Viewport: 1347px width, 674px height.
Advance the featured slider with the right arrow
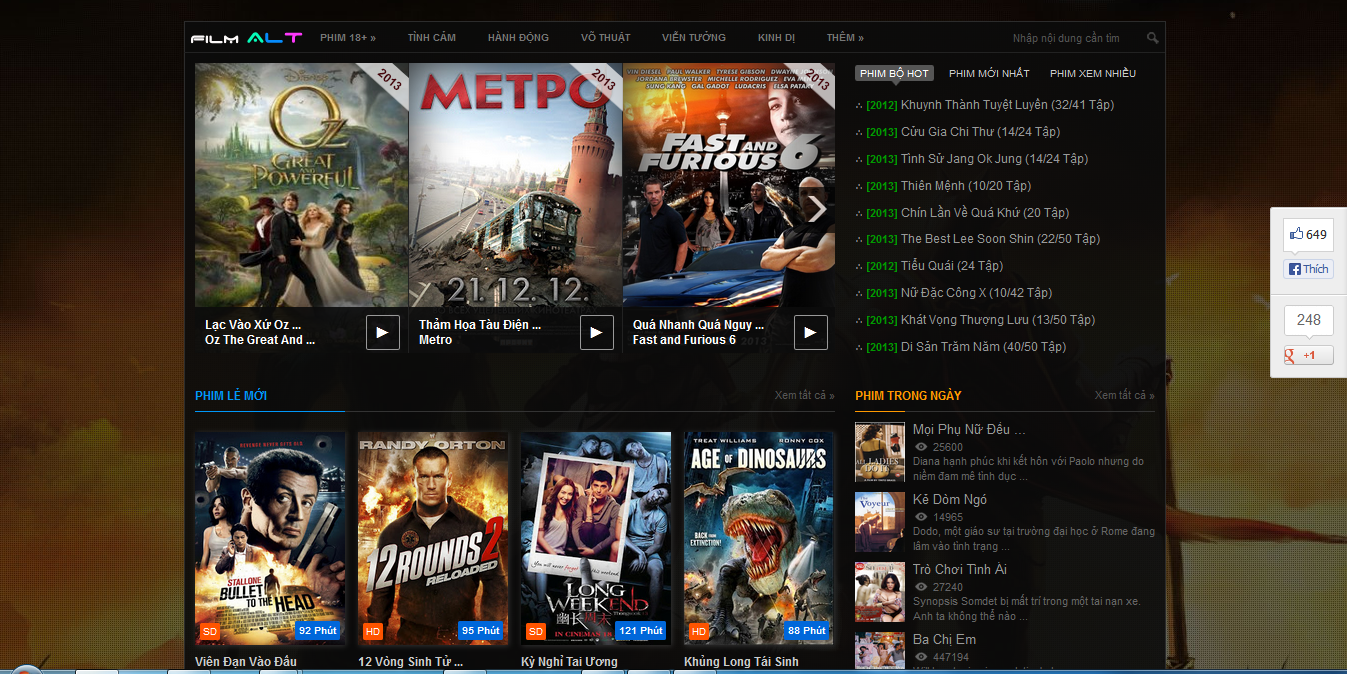pyautogui.click(x=817, y=209)
